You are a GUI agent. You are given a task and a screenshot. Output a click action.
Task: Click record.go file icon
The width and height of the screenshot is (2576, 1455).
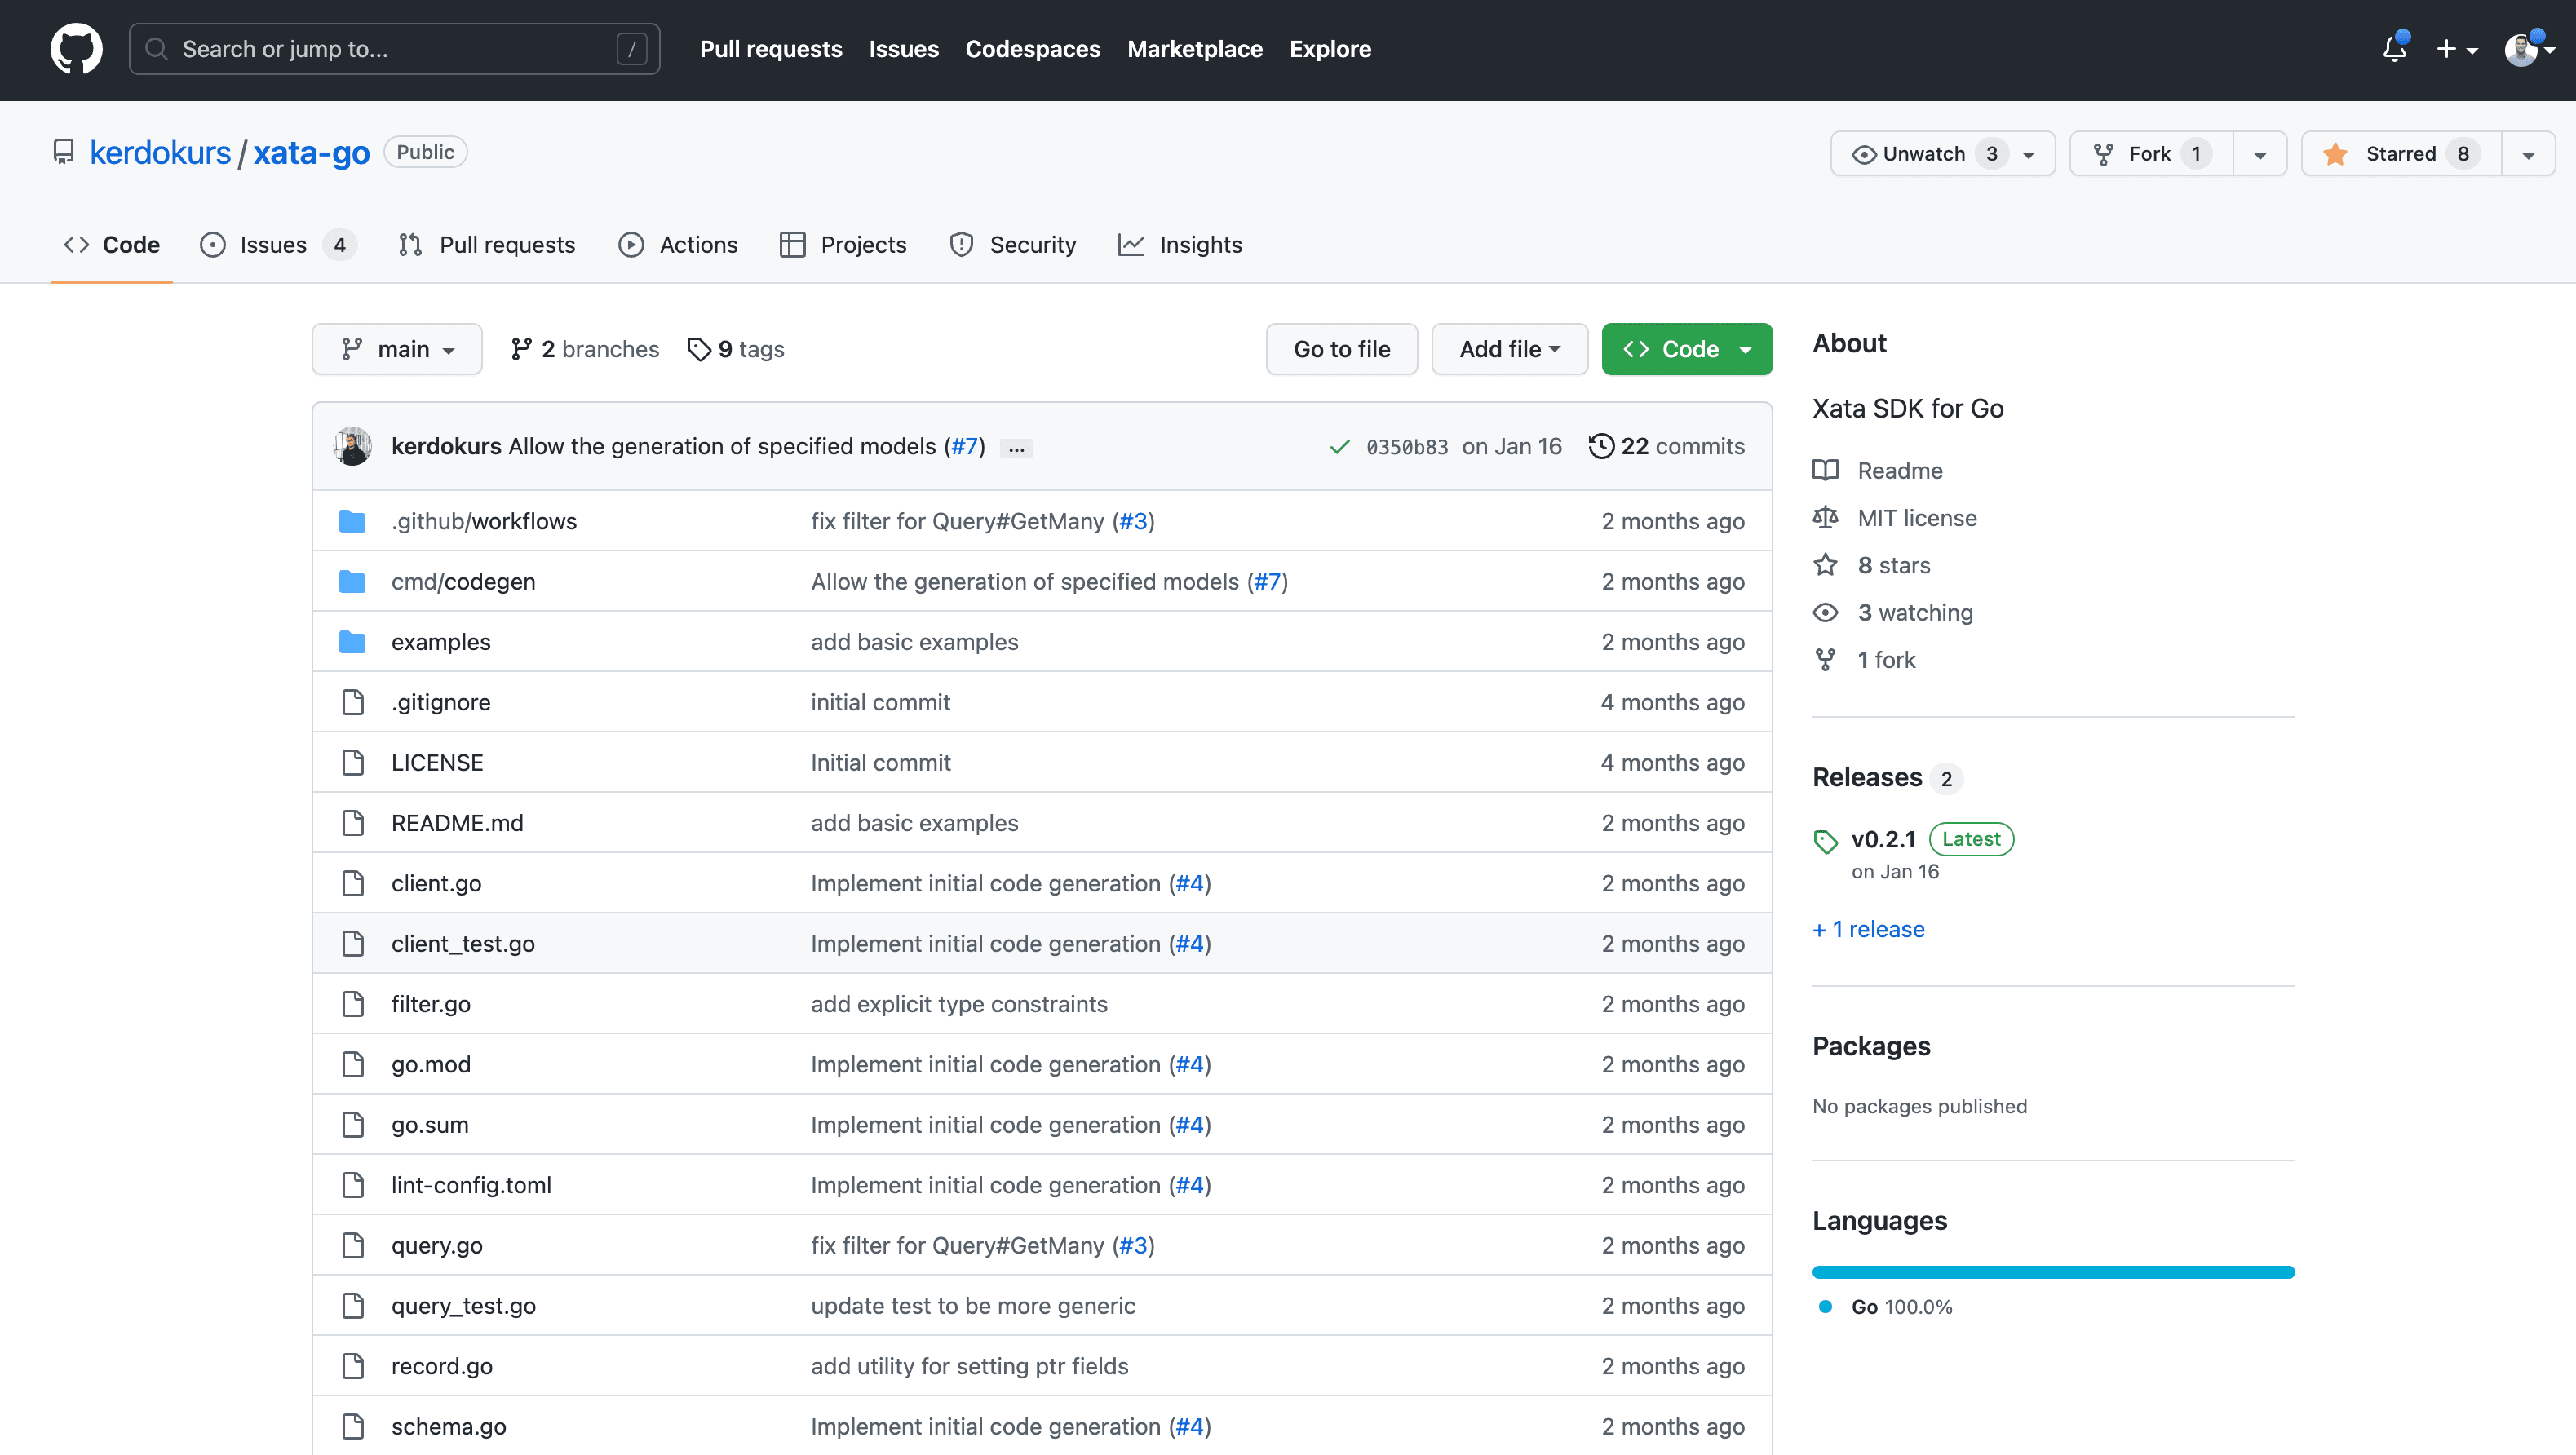point(353,1365)
